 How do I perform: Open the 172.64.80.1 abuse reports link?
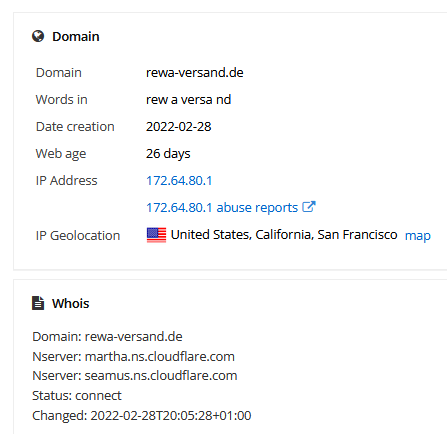coord(222,207)
